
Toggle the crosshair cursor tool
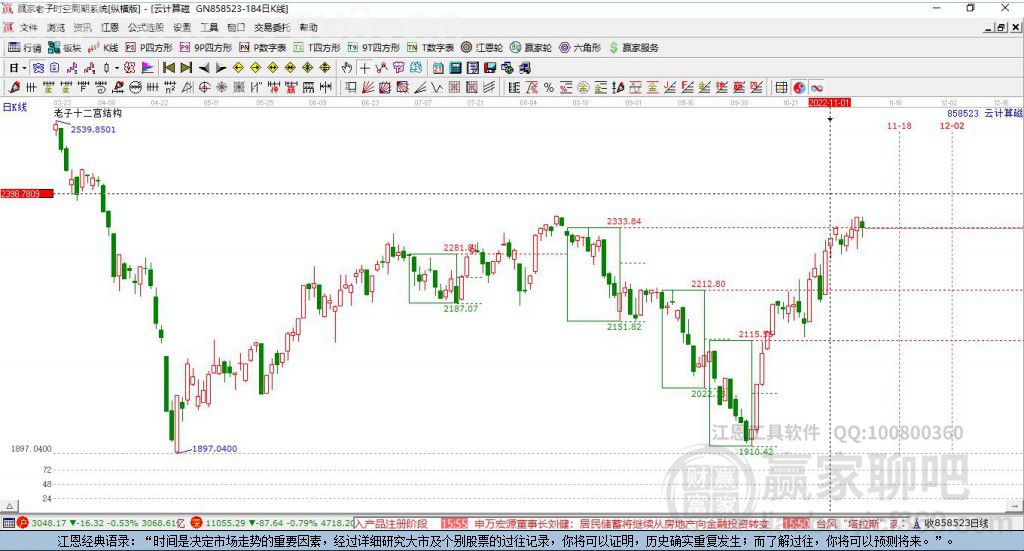pyautogui.click(x=364, y=68)
